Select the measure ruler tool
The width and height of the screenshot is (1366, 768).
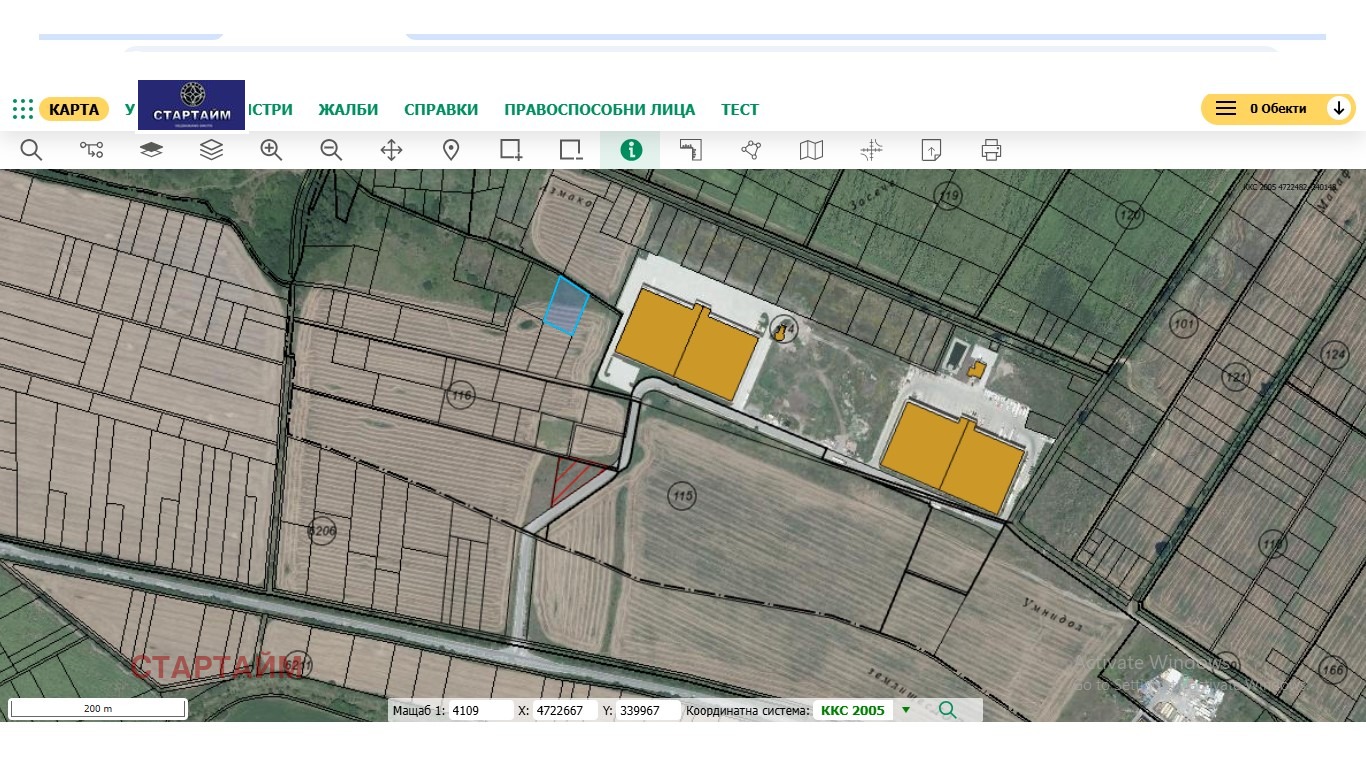[x=690, y=150]
